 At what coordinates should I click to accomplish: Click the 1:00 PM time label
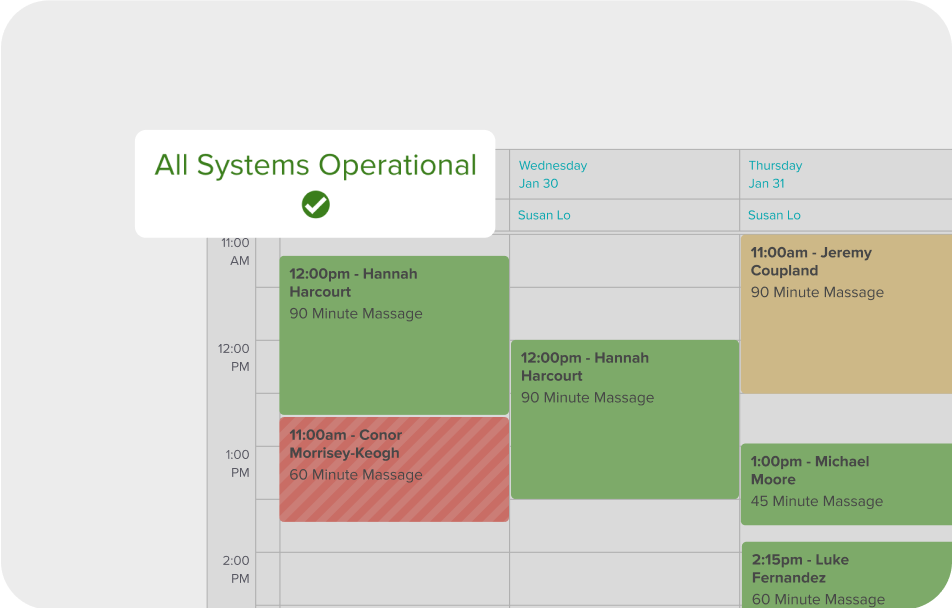(236, 463)
